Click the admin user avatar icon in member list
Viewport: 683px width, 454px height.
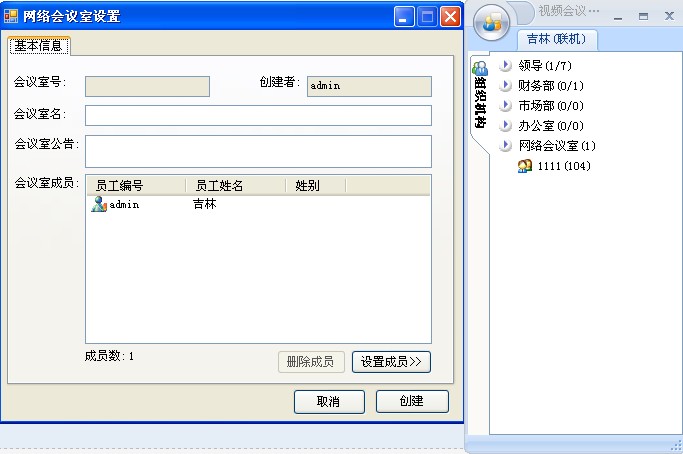click(99, 204)
